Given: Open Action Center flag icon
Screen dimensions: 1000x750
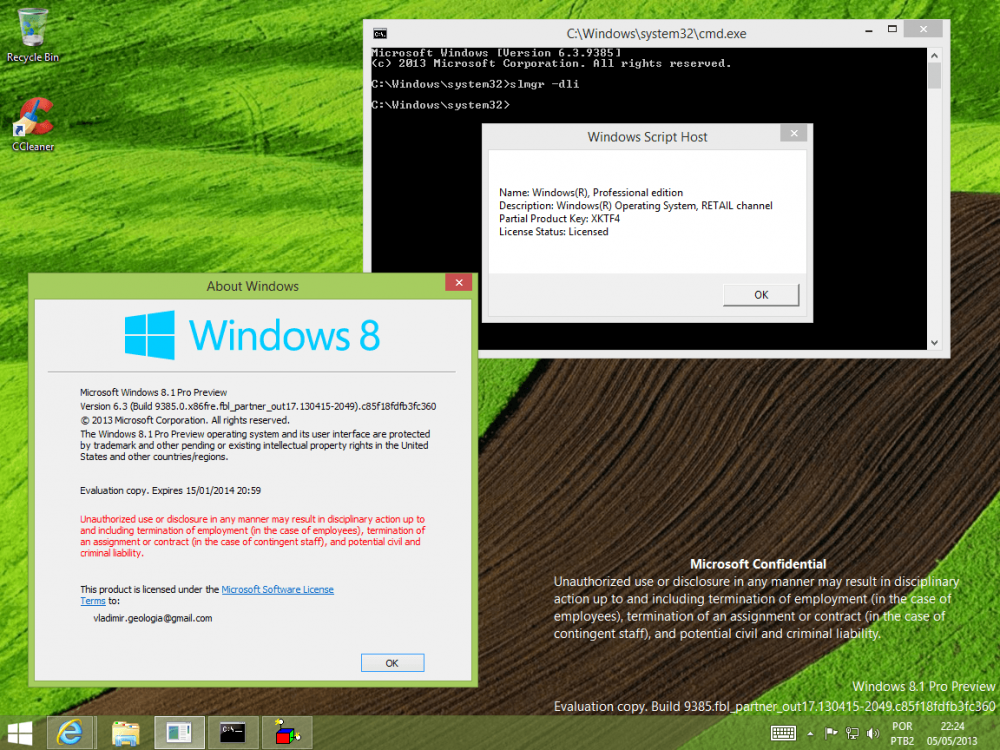Looking at the screenshot, I should tap(830, 733).
